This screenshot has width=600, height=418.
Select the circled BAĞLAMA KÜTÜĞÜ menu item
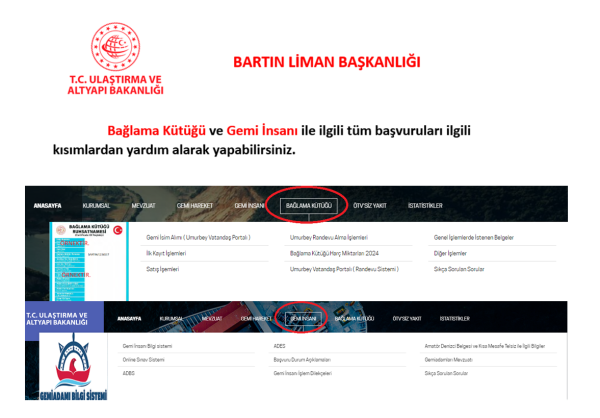(308, 206)
